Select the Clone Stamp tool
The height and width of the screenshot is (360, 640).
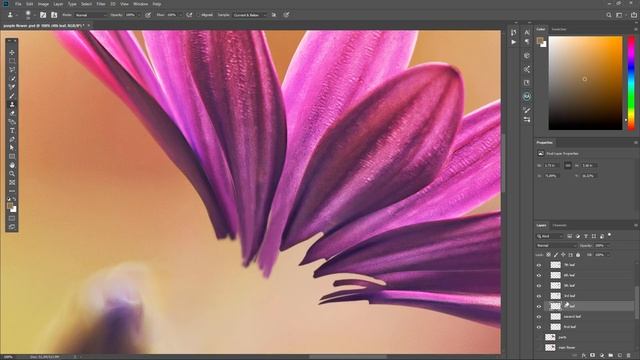[12, 104]
